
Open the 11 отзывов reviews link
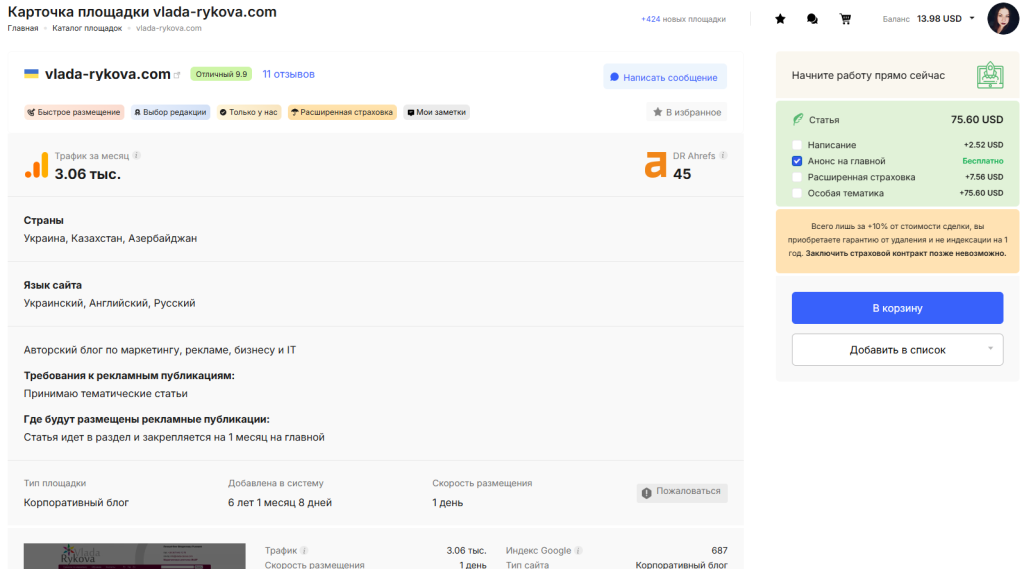288,74
